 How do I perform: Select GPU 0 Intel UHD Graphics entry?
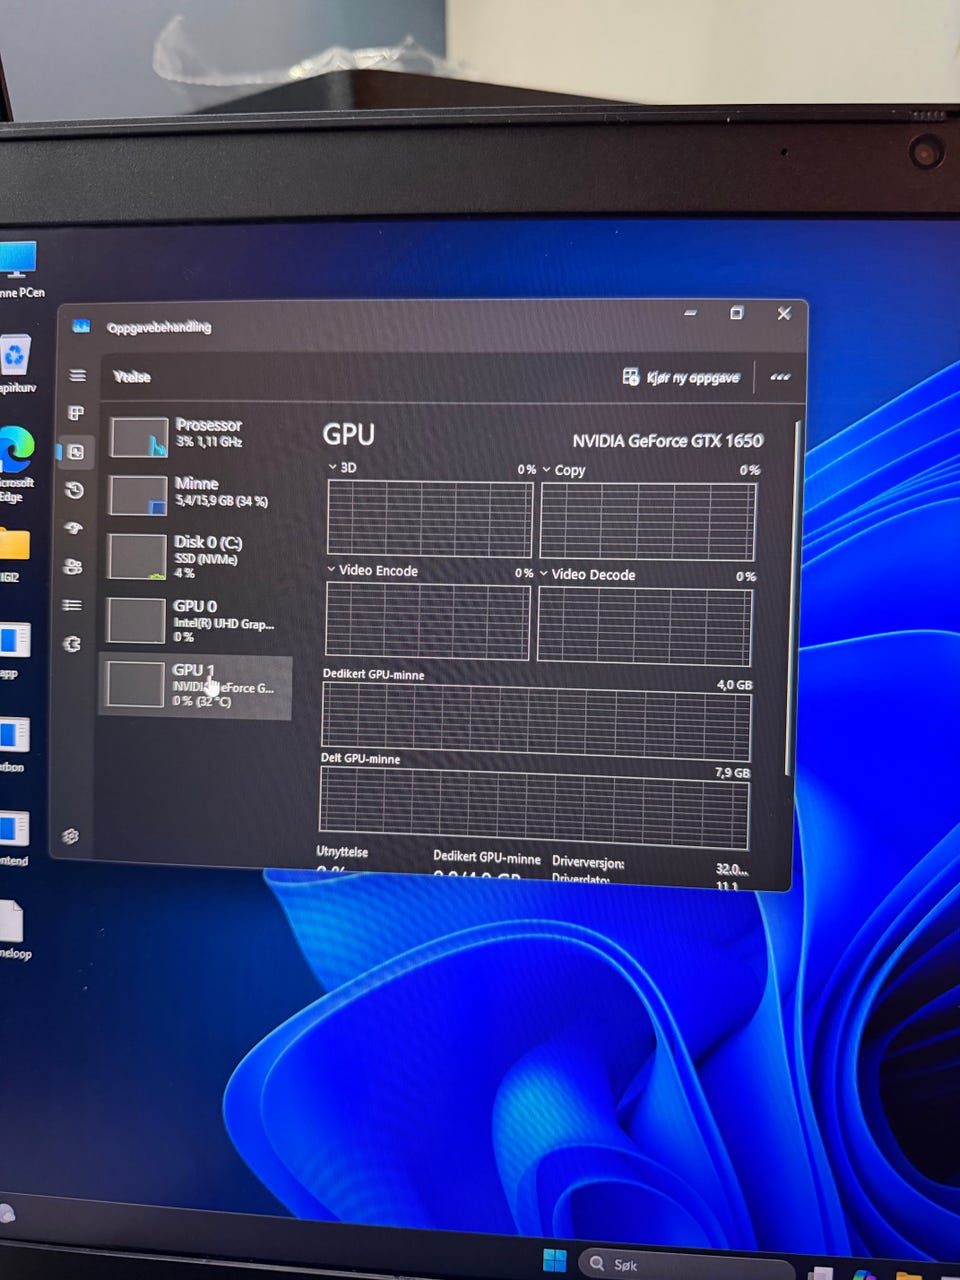tap(196, 621)
